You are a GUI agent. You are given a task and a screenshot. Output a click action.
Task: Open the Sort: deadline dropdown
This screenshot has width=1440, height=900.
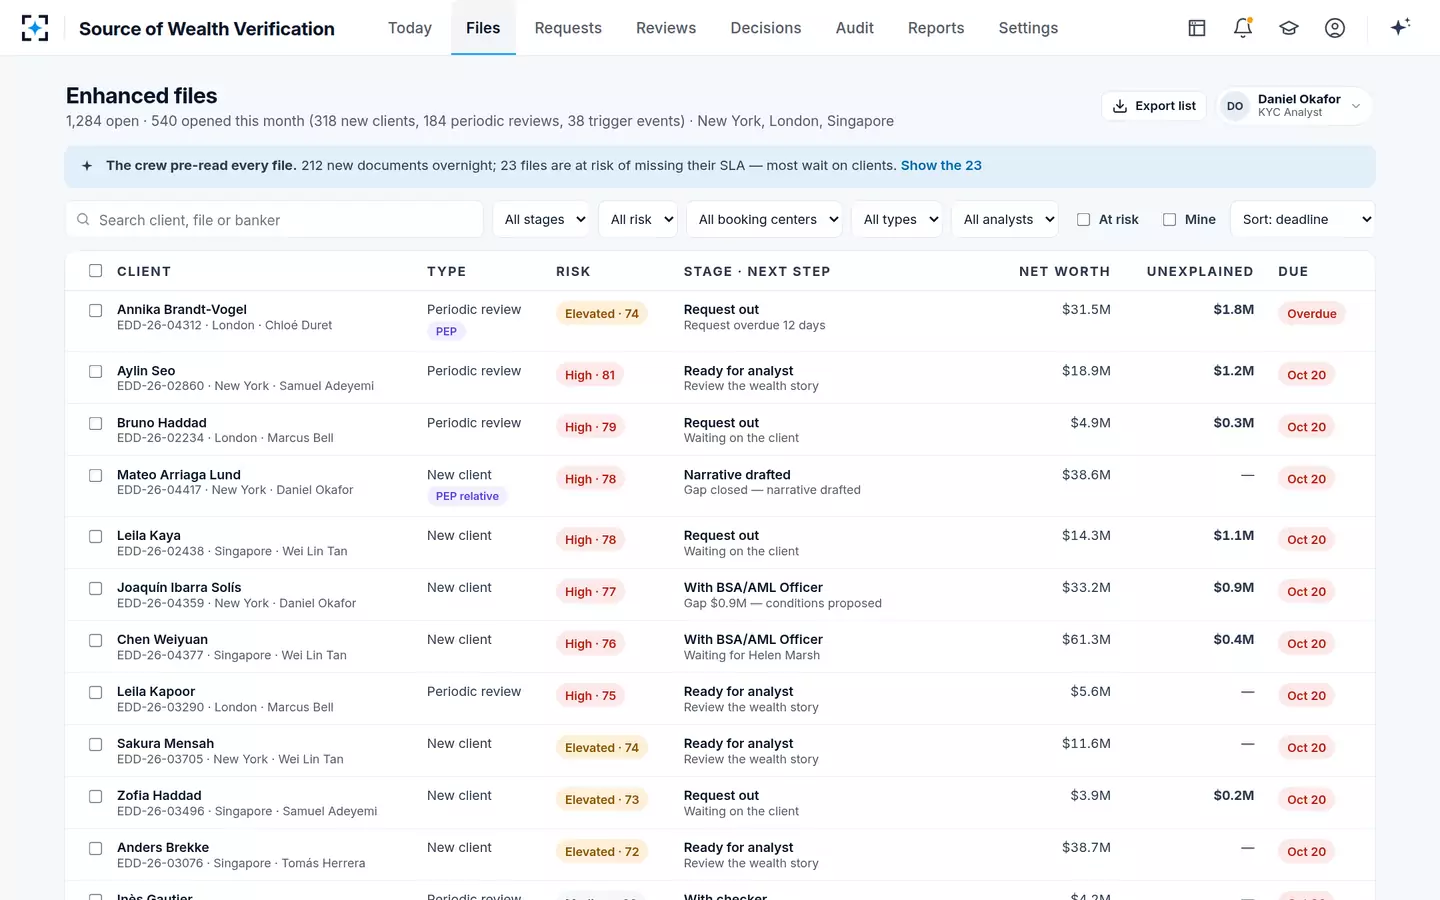1303,219
